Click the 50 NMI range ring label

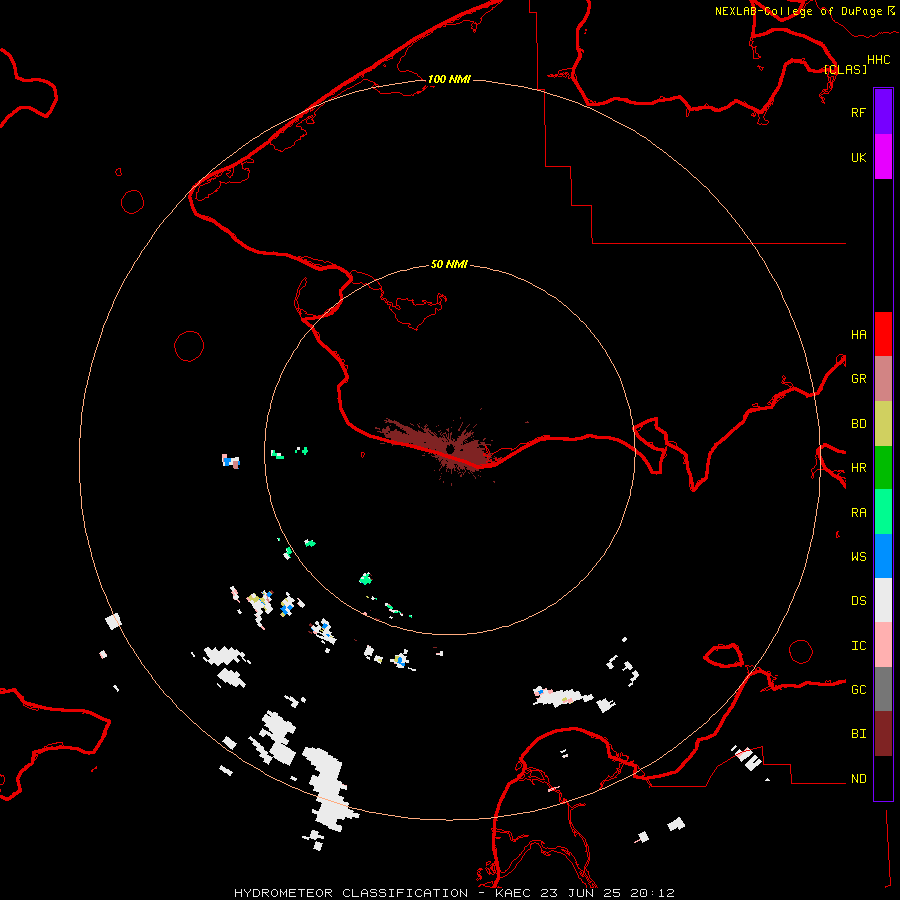point(449,264)
